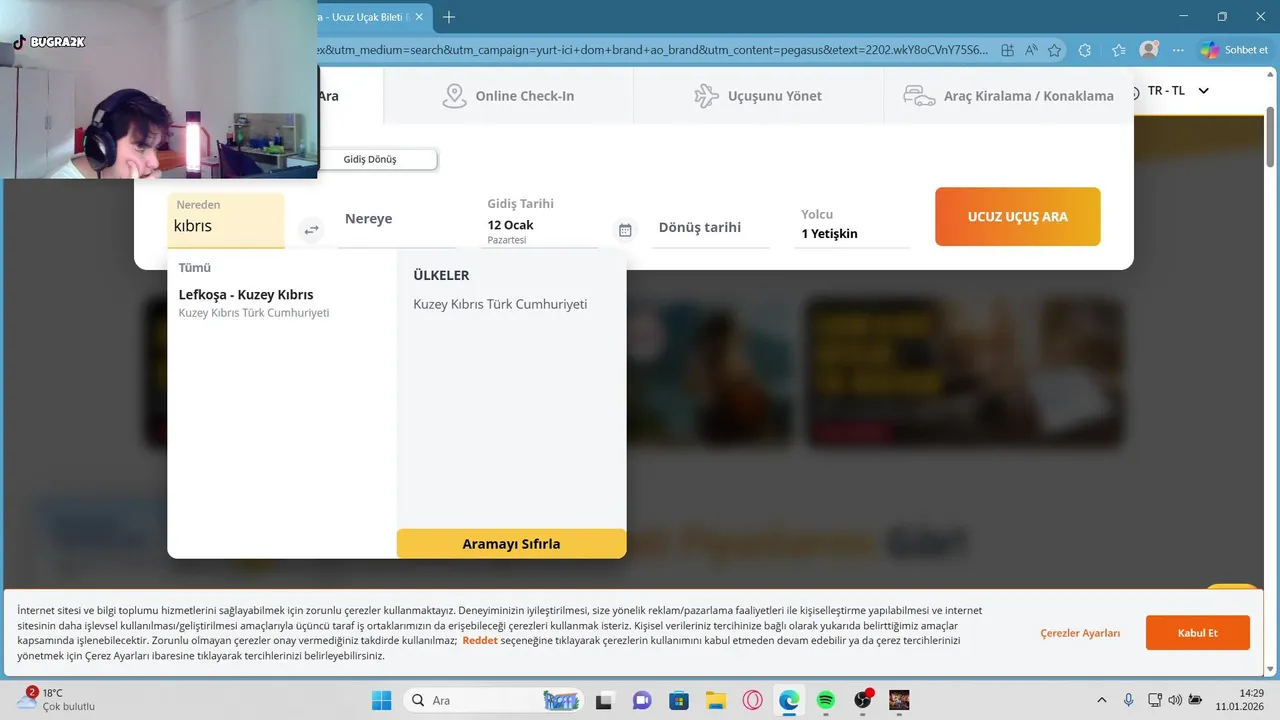The width and height of the screenshot is (1280, 720).
Task: Switch to the Online Check-In tab
Action: point(508,96)
